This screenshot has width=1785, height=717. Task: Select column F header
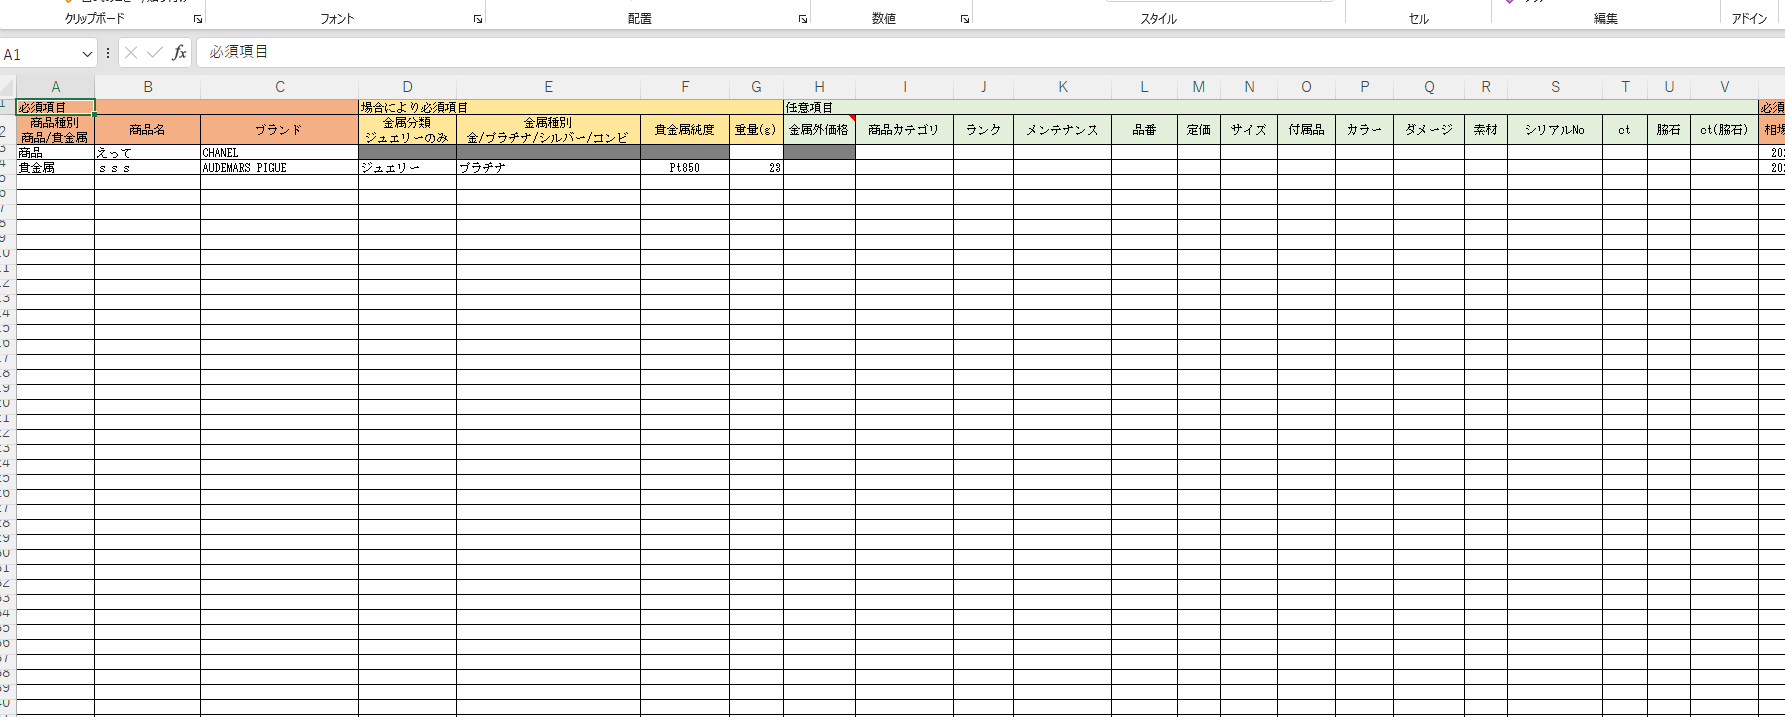coord(685,87)
